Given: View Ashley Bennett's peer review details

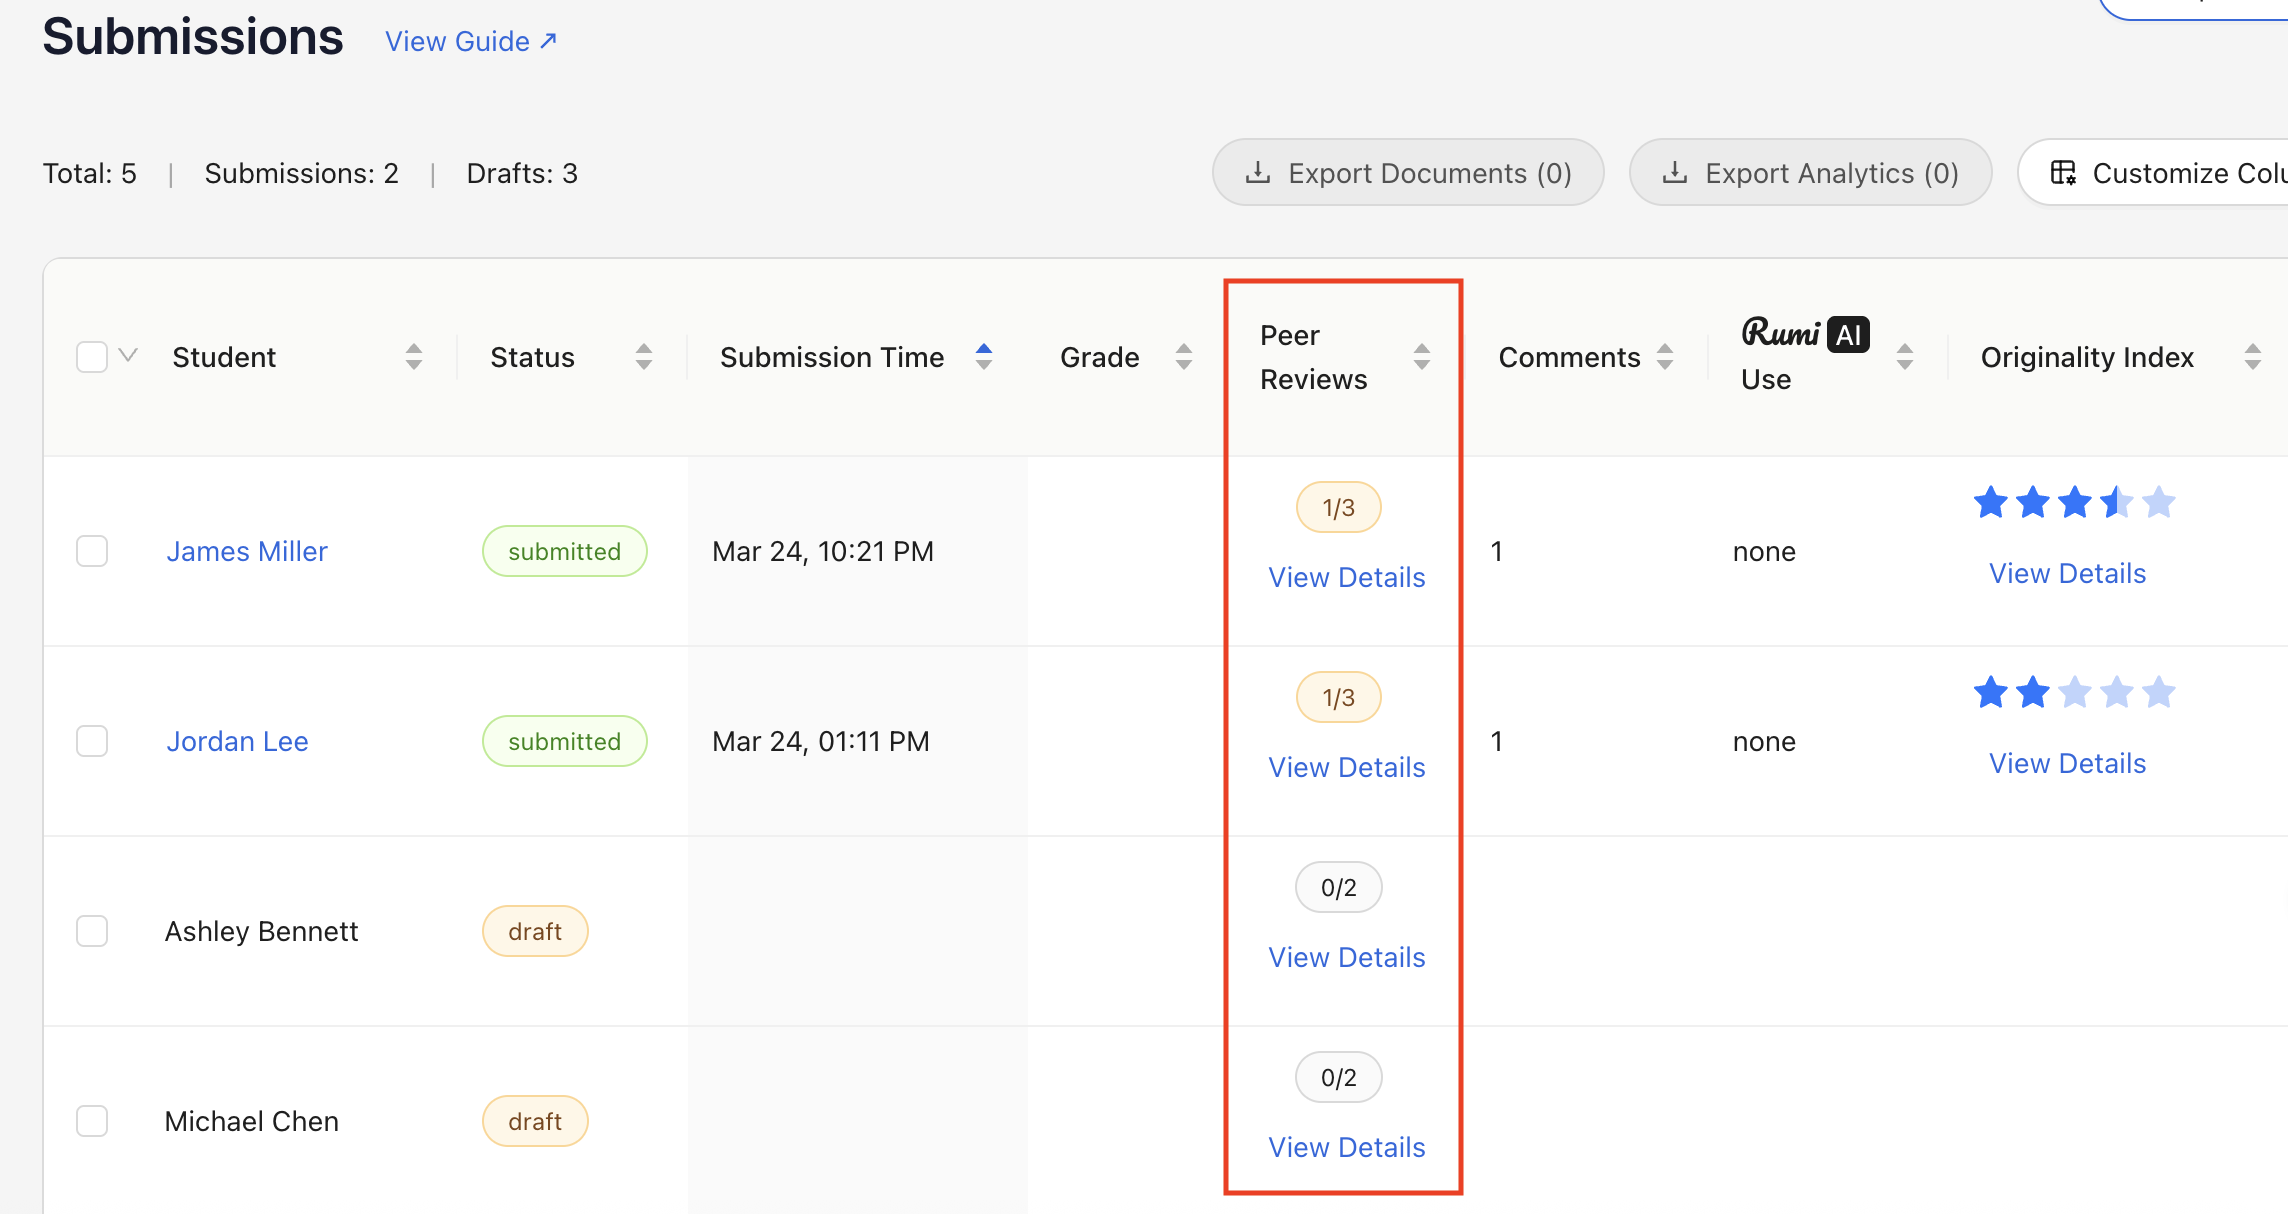Looking at the screenshot, I should [x=1346, y=957].
